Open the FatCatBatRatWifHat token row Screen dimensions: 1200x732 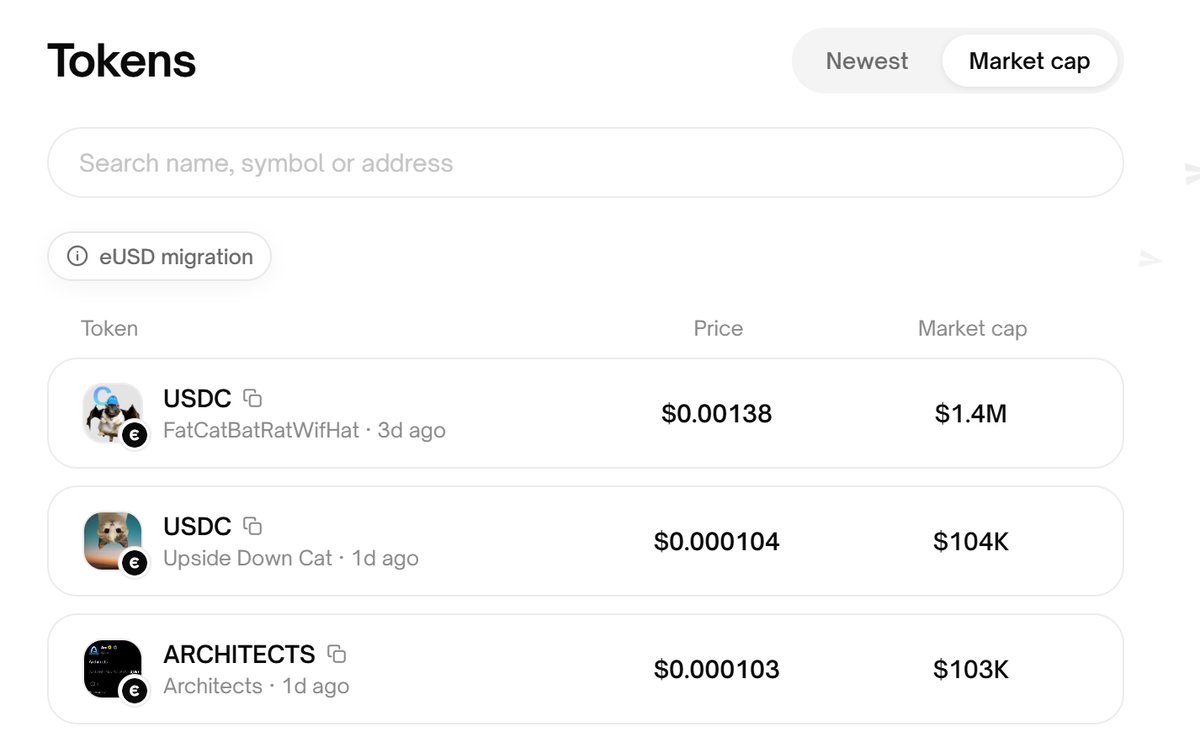pyautogui.click(x=585, y=413)
